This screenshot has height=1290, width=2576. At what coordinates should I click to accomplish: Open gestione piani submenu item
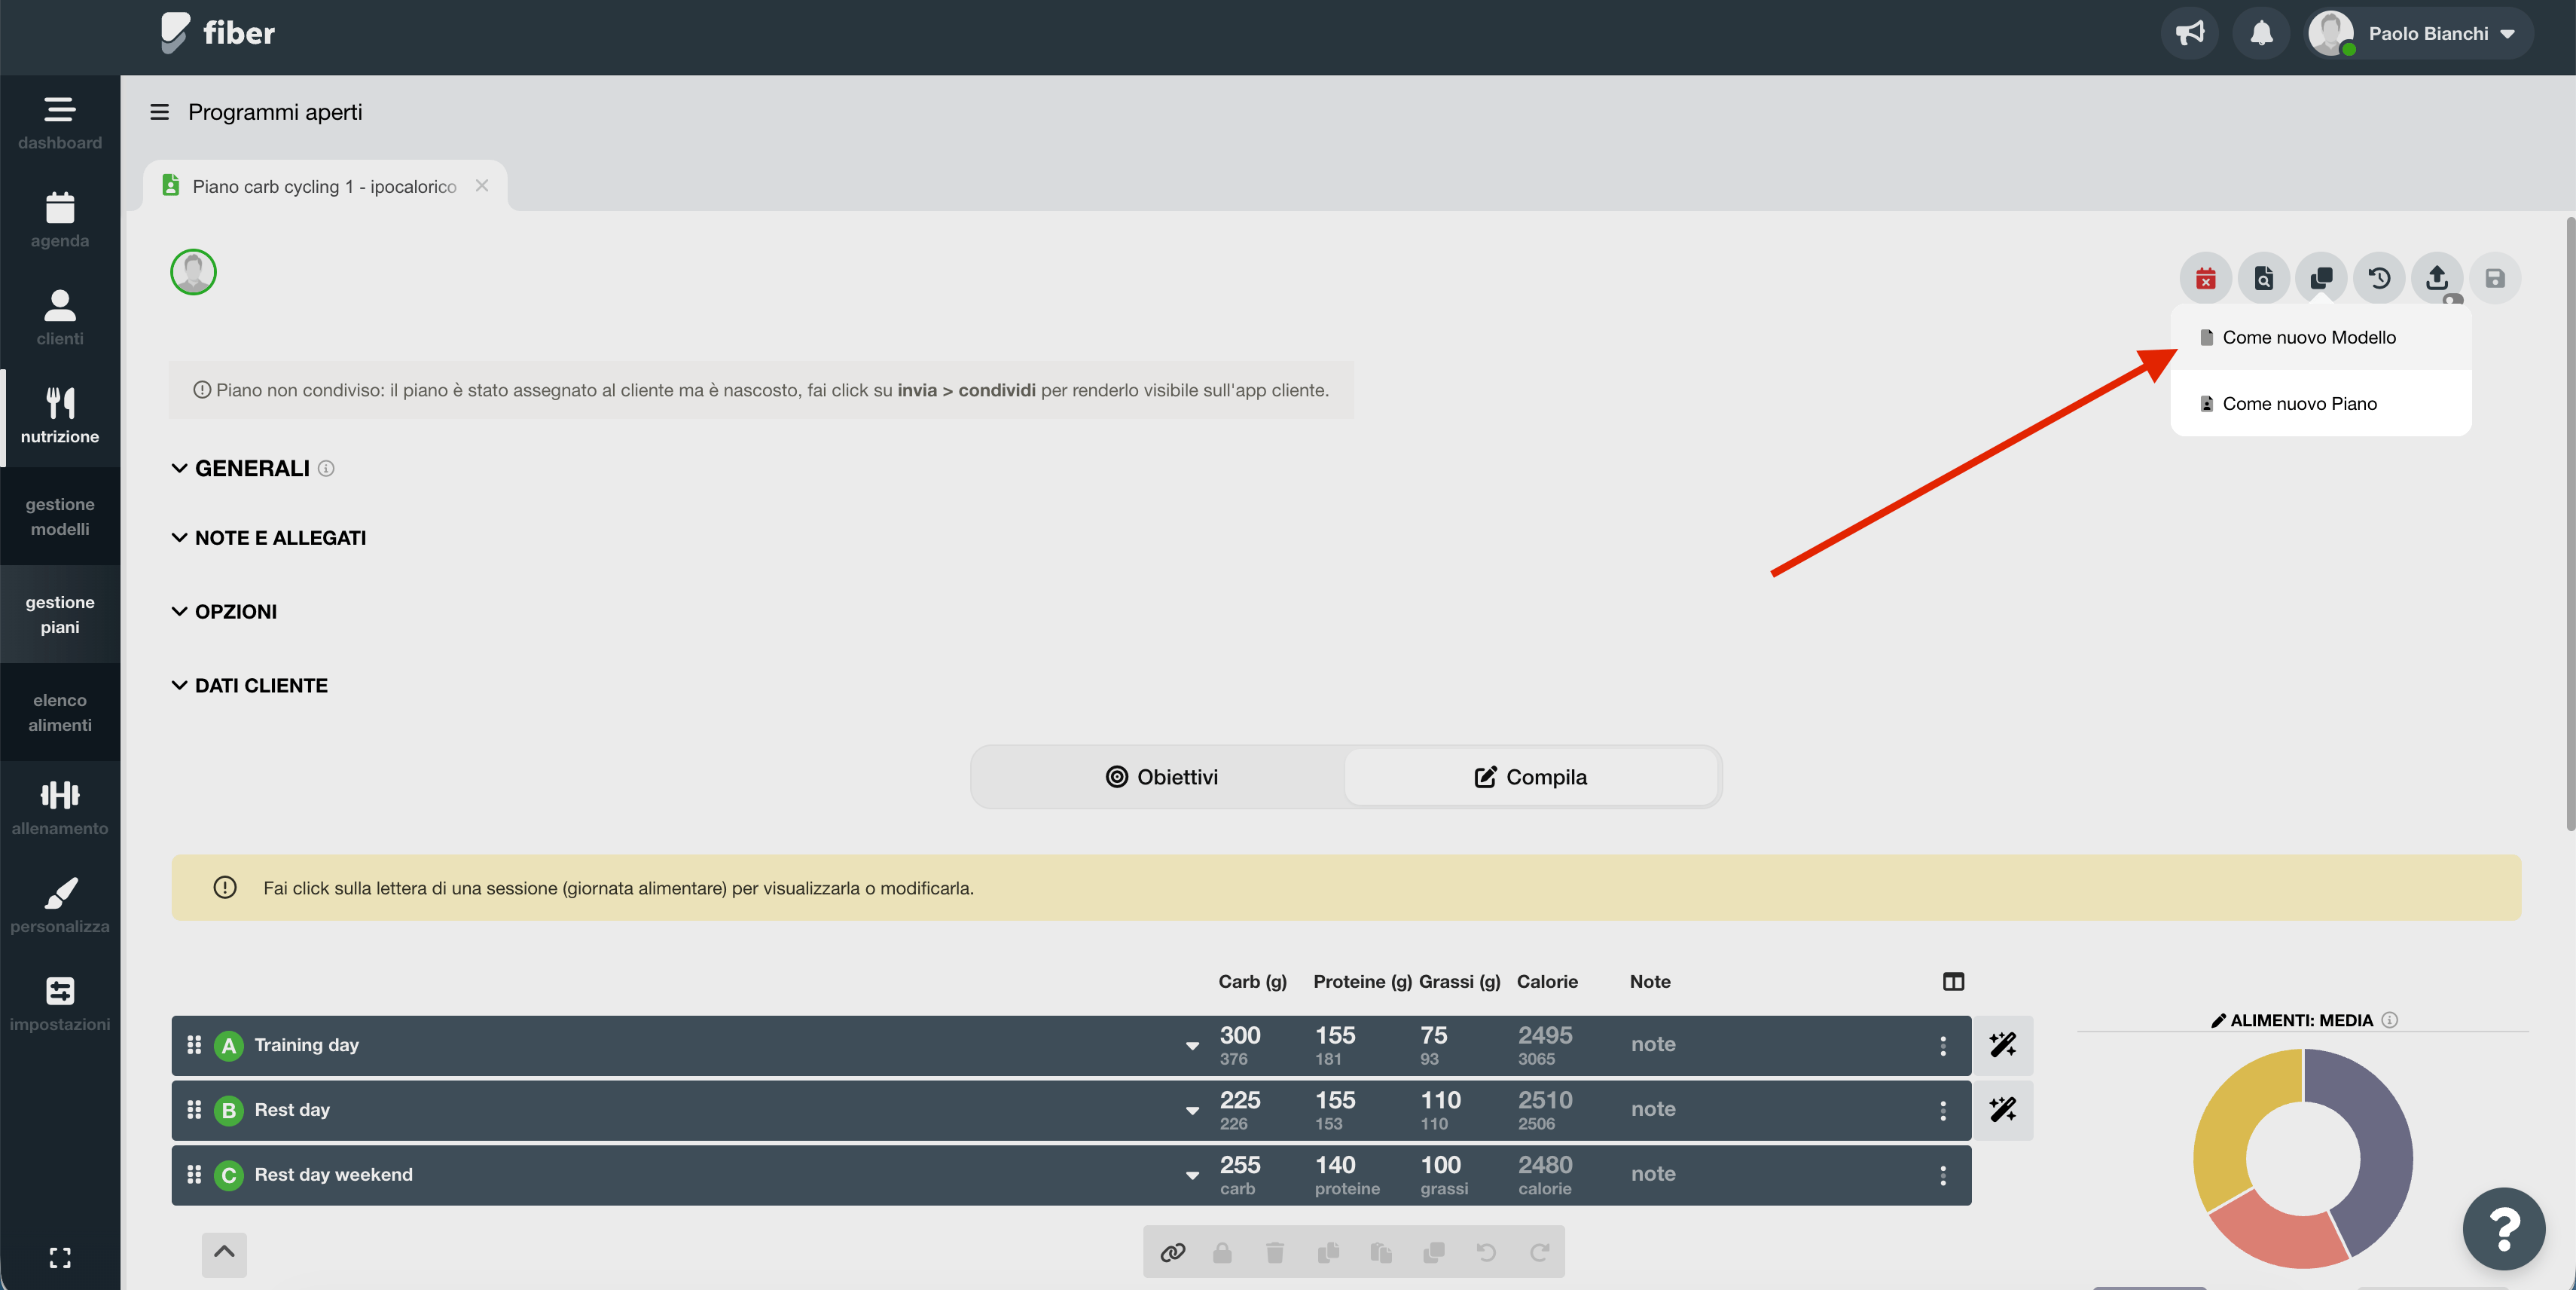click(59, 615)
